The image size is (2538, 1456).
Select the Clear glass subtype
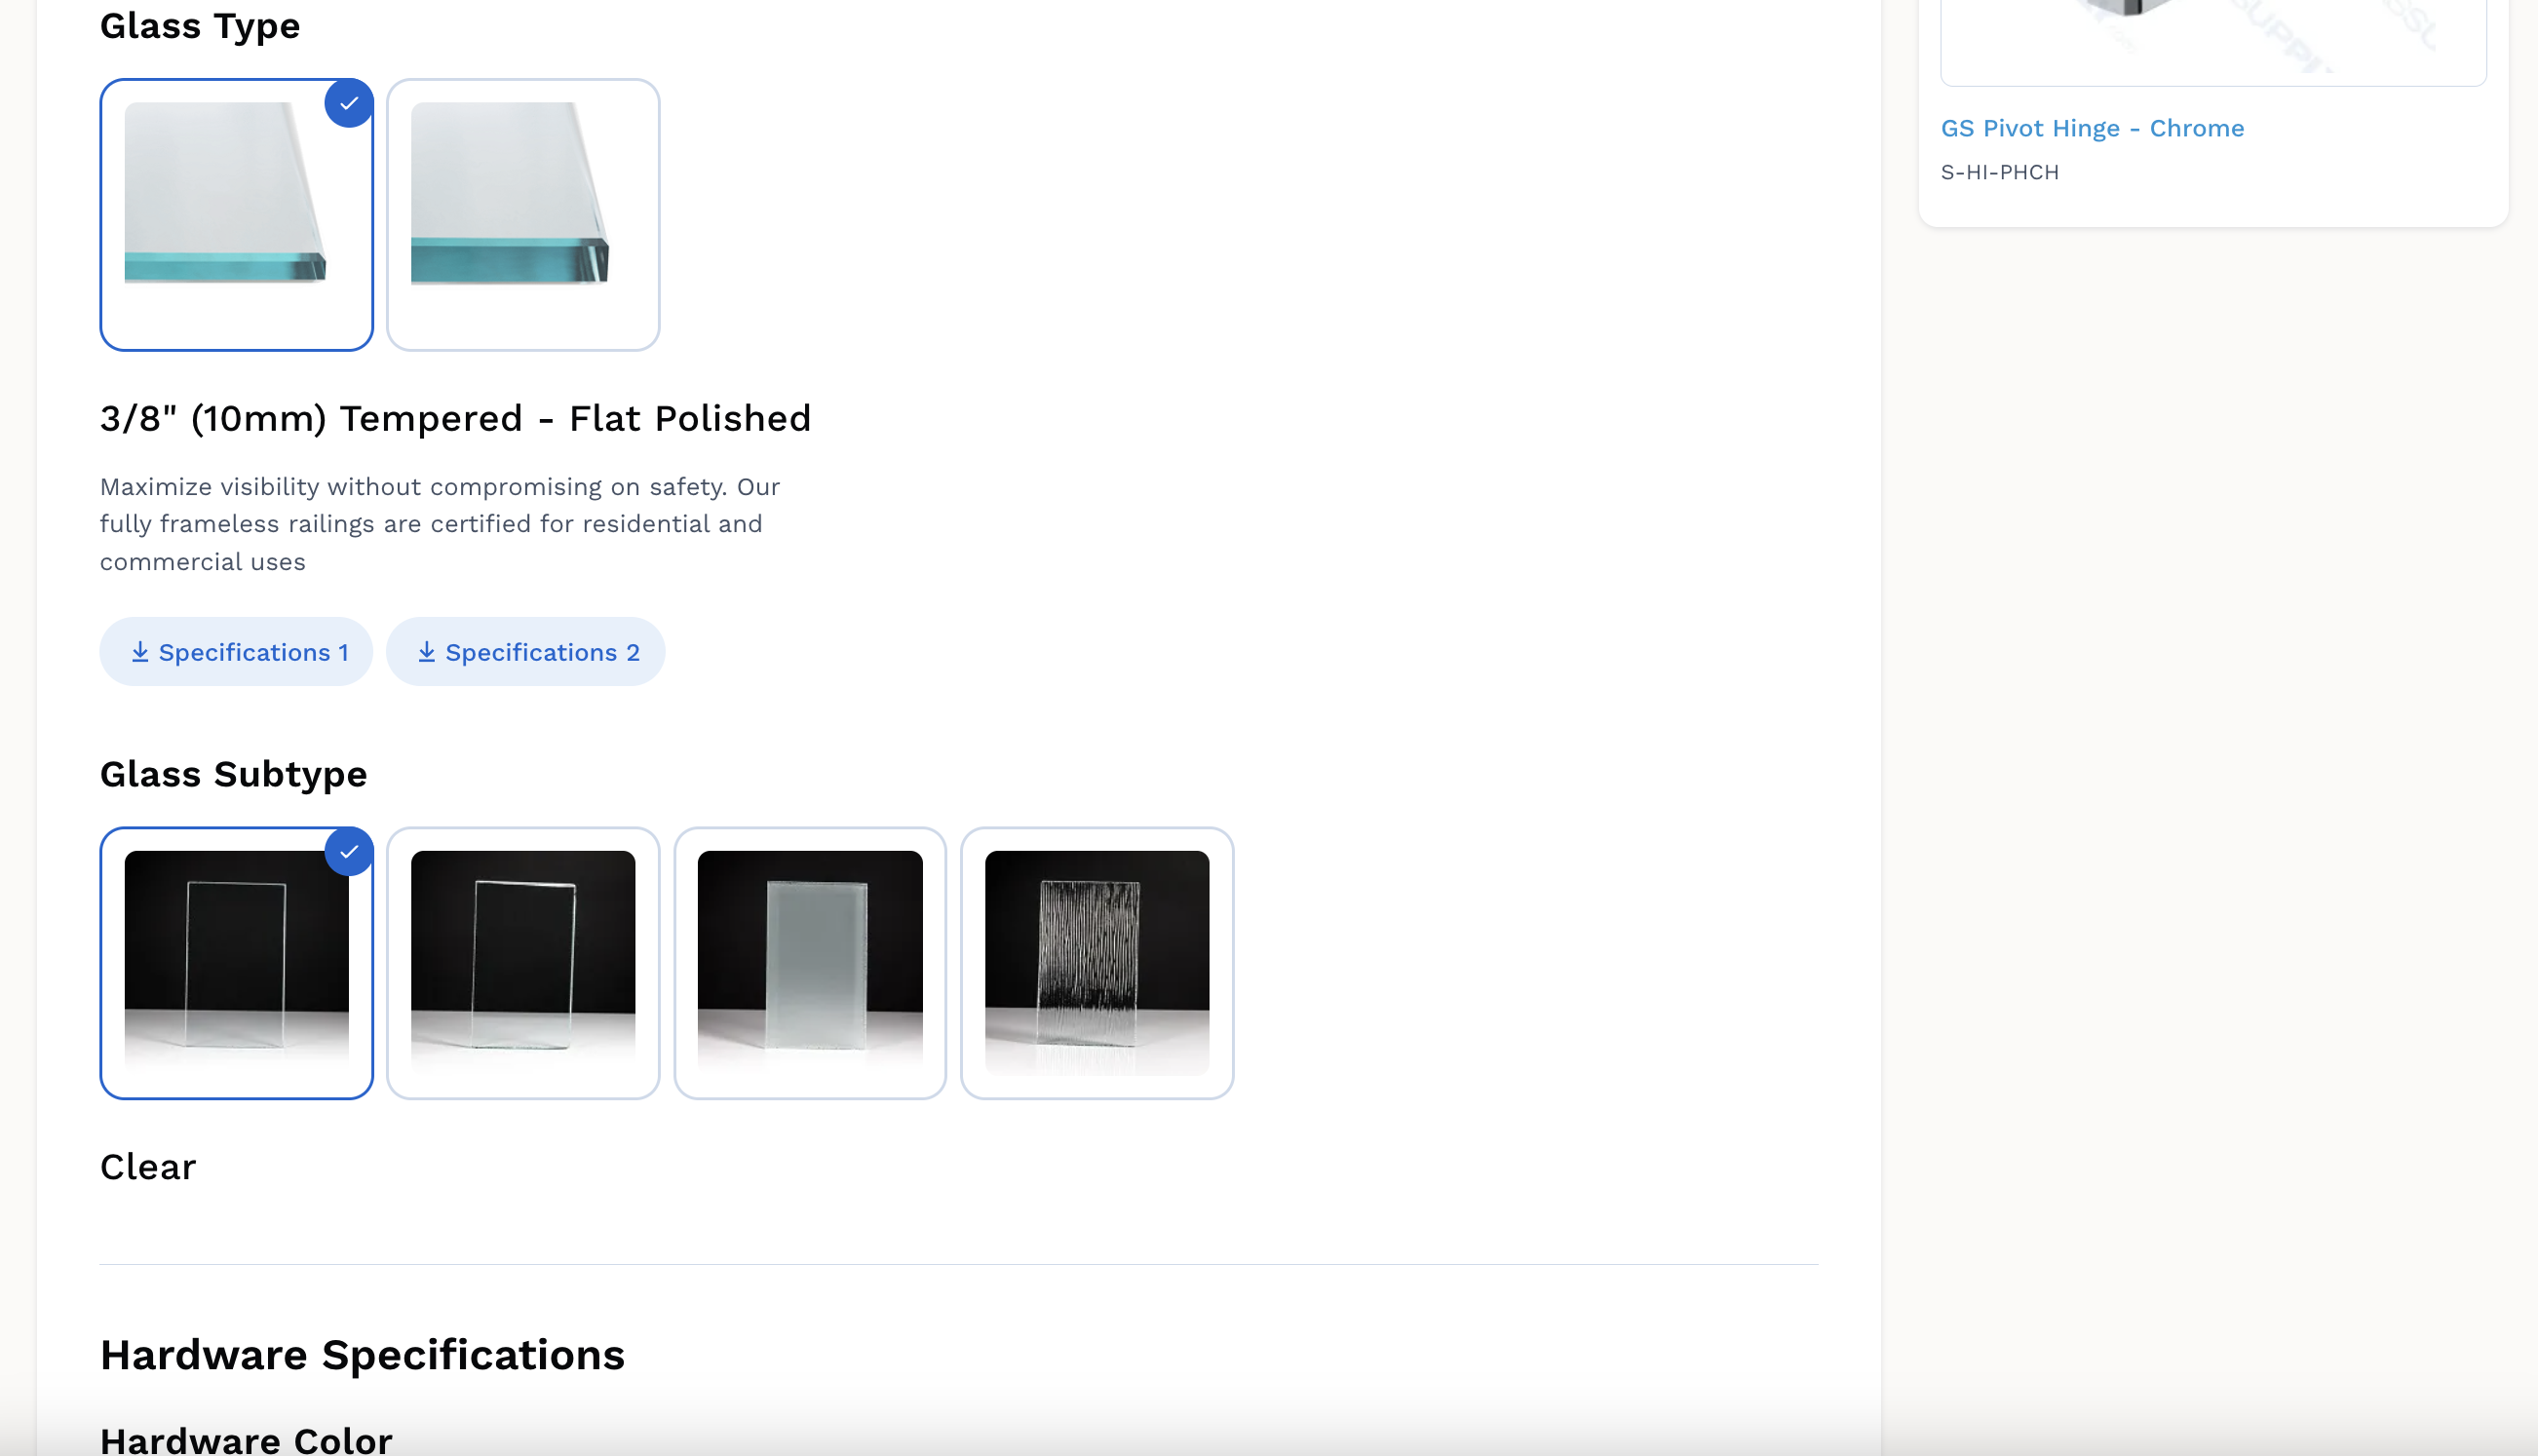pos(236,963)
